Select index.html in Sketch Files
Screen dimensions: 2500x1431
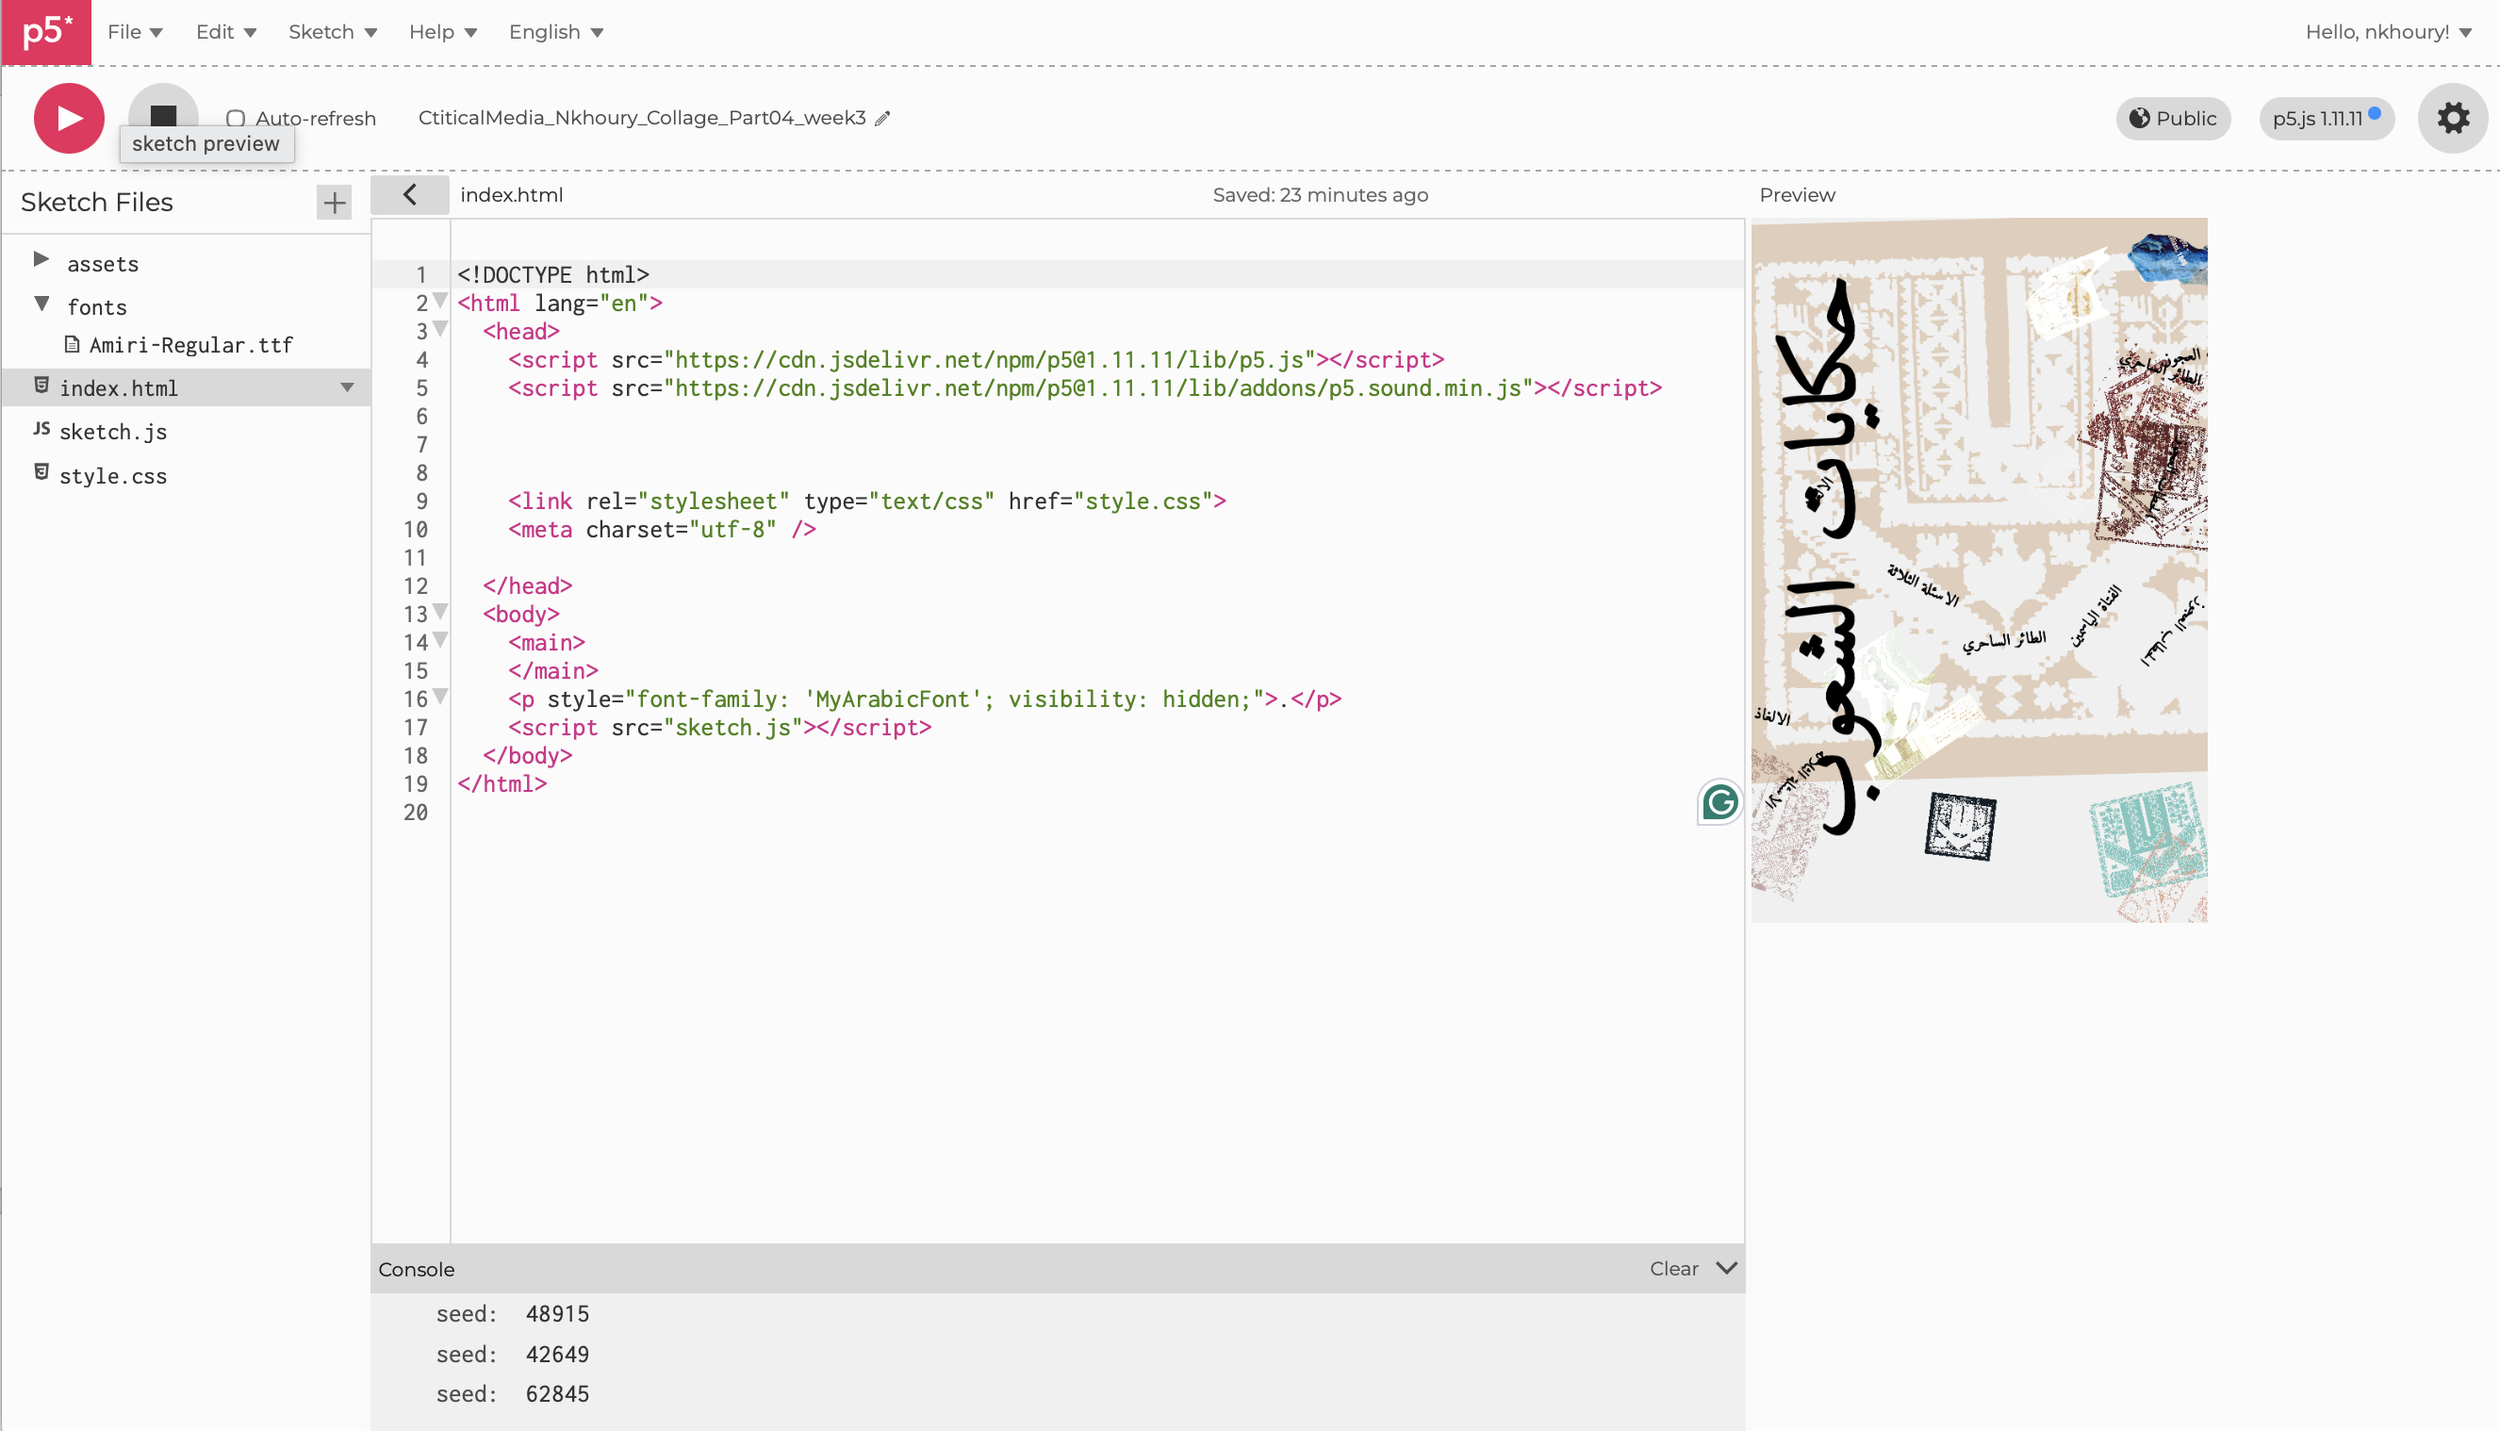click(186, 388)
